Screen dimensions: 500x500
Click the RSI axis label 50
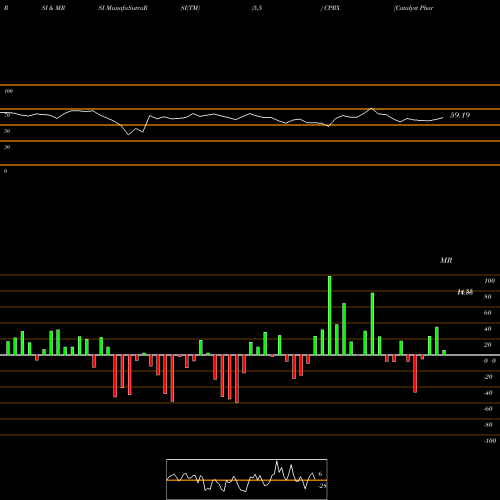7,131
